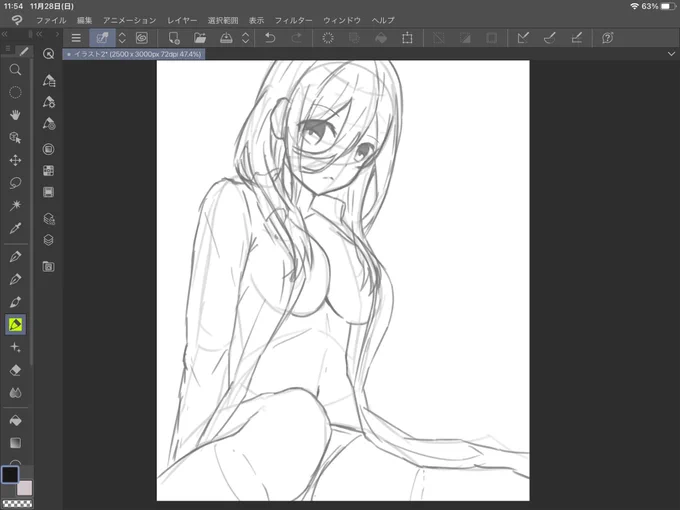Open the 選択範囲 menu
The height and width of the screenshot is (510, 680).
pyautogui.click(x=223, y=20)
